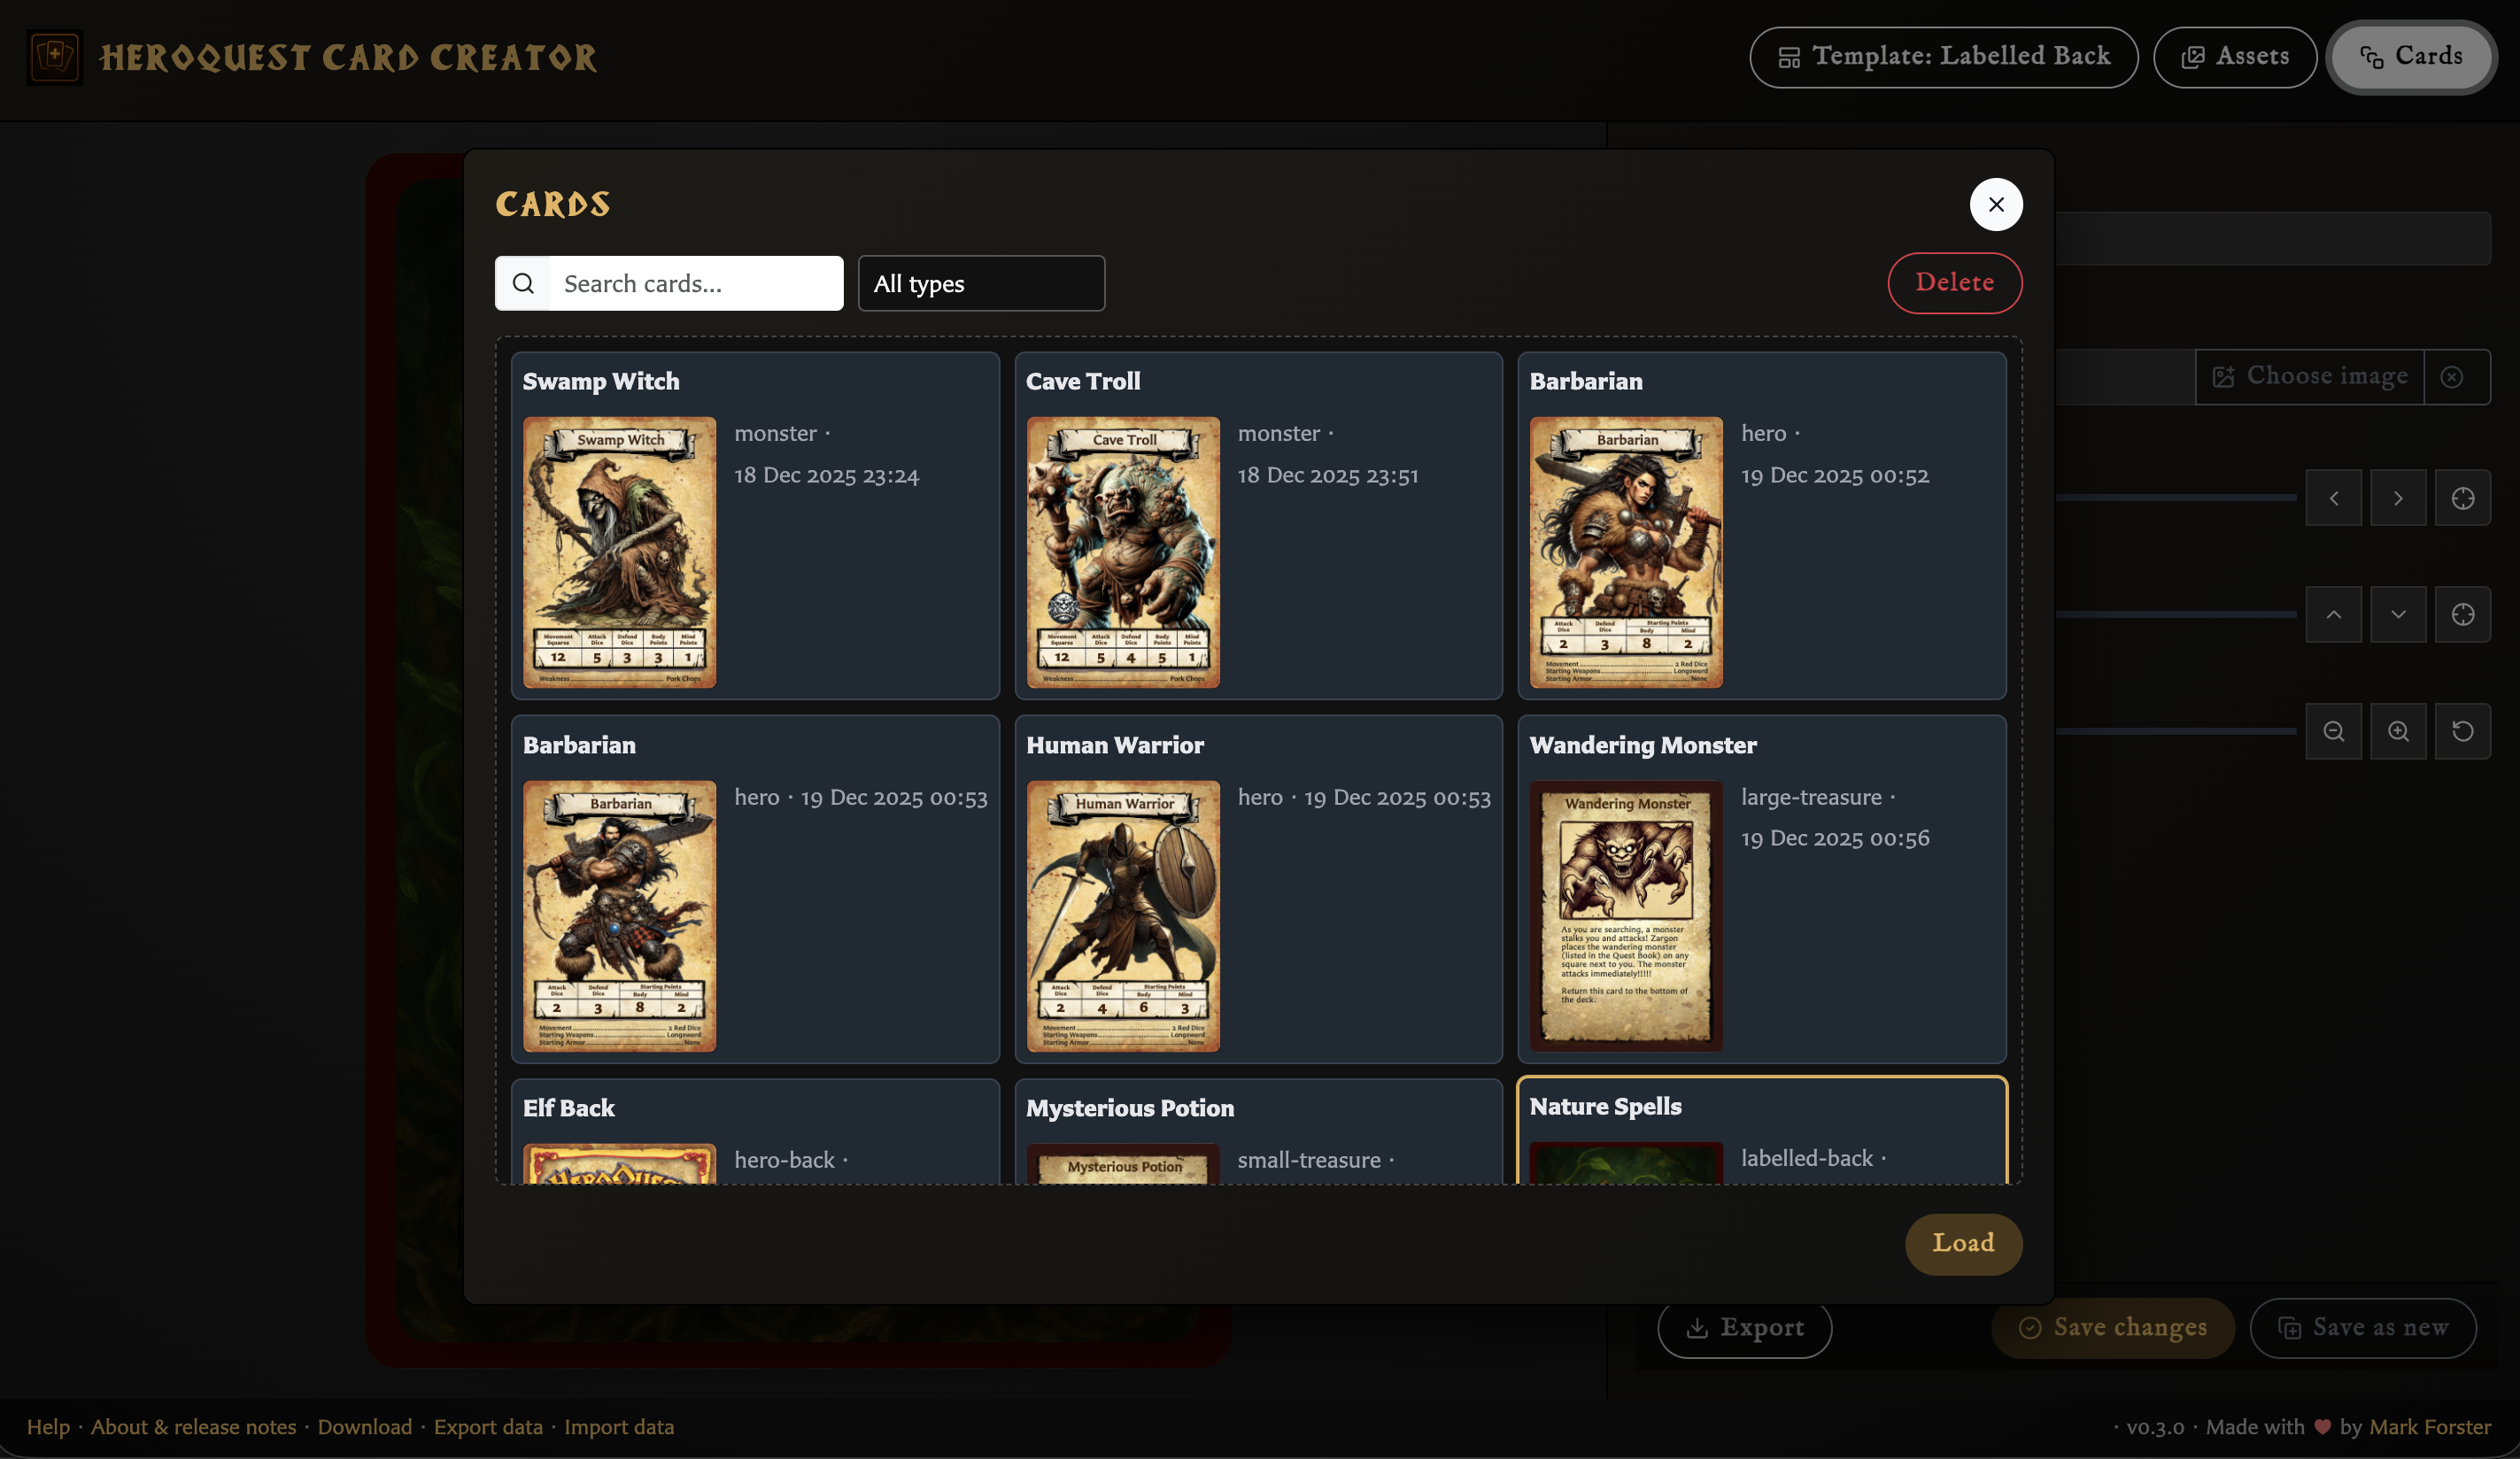Select the Cave Troll card thumbnail
This screenshot has width=2520, height=1459.
click(1122, 552)
